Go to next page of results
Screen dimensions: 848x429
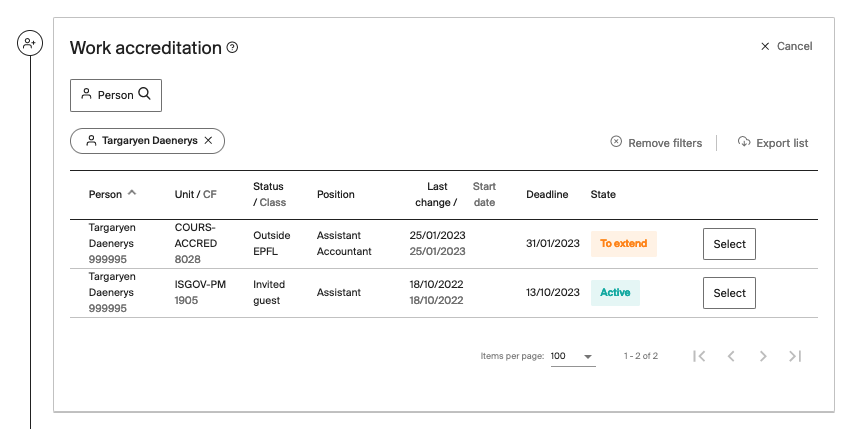(763, 356)
